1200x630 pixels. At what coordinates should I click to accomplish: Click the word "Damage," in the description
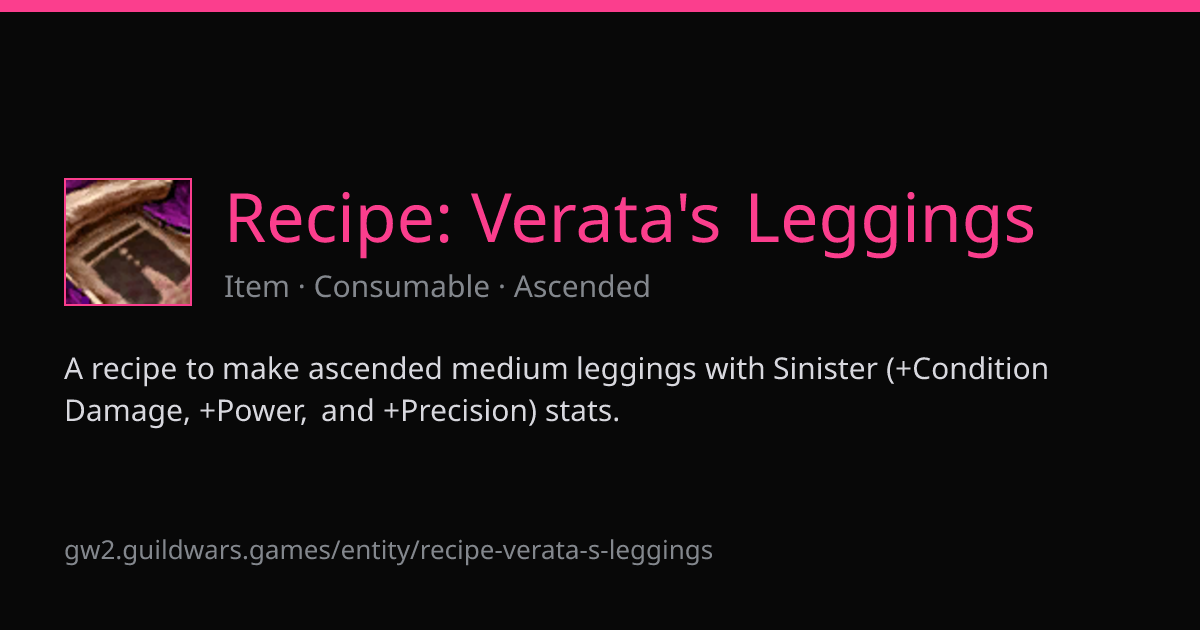tap(128, 413)
